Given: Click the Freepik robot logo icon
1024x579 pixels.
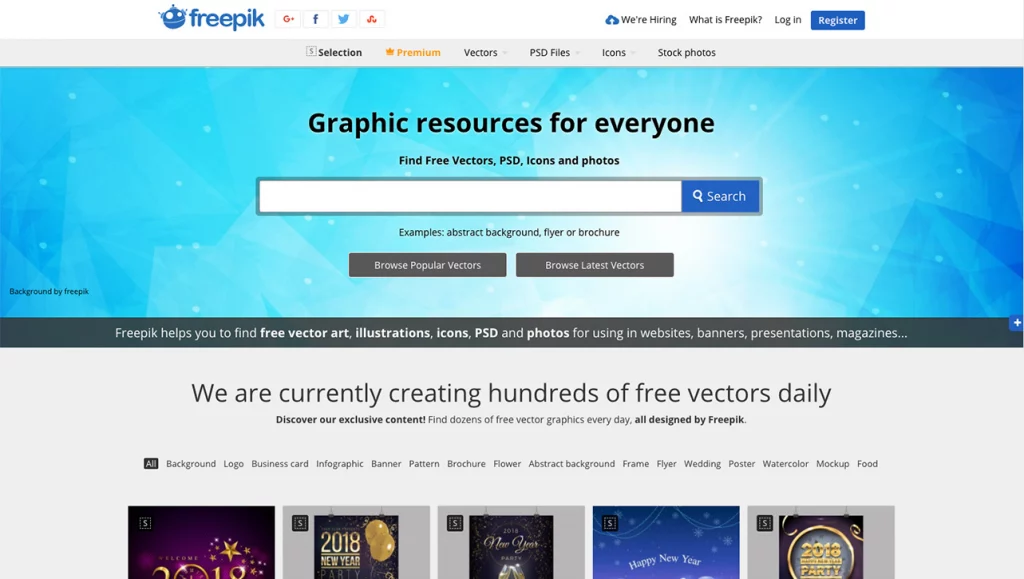Looking at the screenshot, I should click(x=172, y=17).
